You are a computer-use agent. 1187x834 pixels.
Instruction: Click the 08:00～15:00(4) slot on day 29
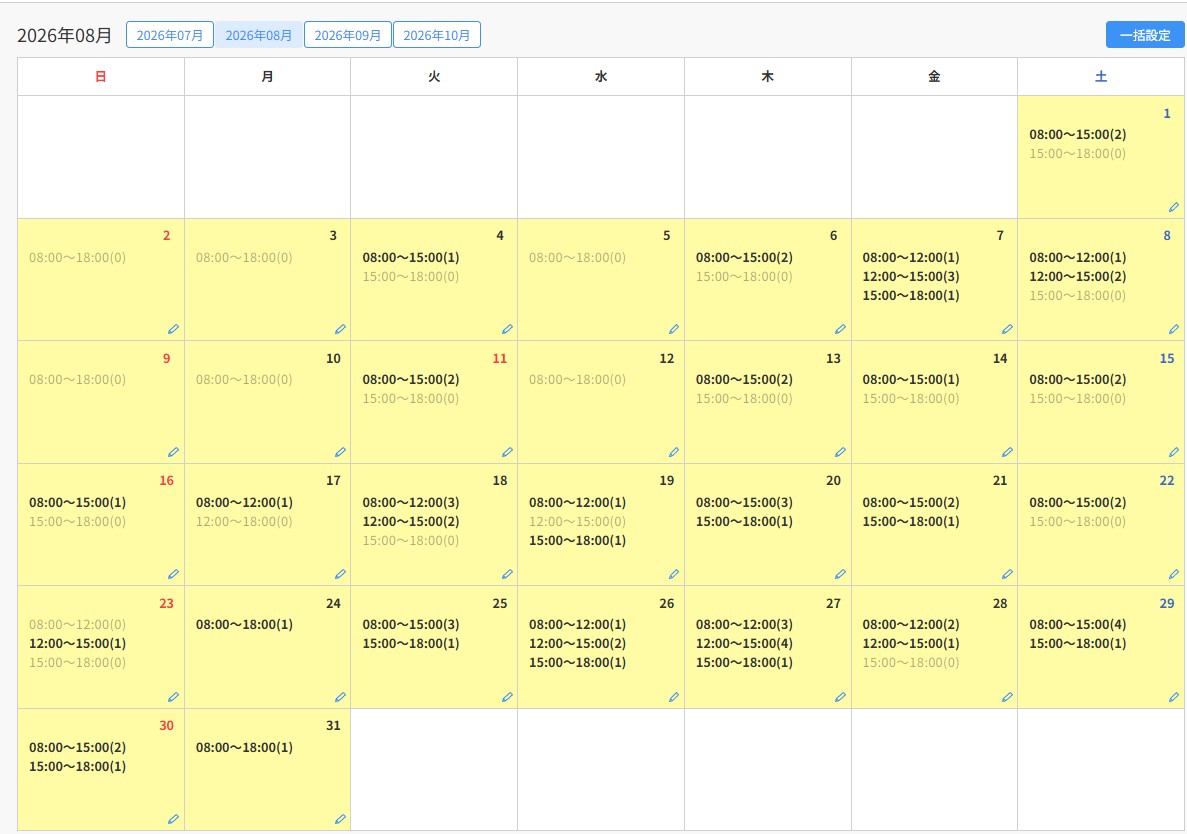pos(1077,624)
